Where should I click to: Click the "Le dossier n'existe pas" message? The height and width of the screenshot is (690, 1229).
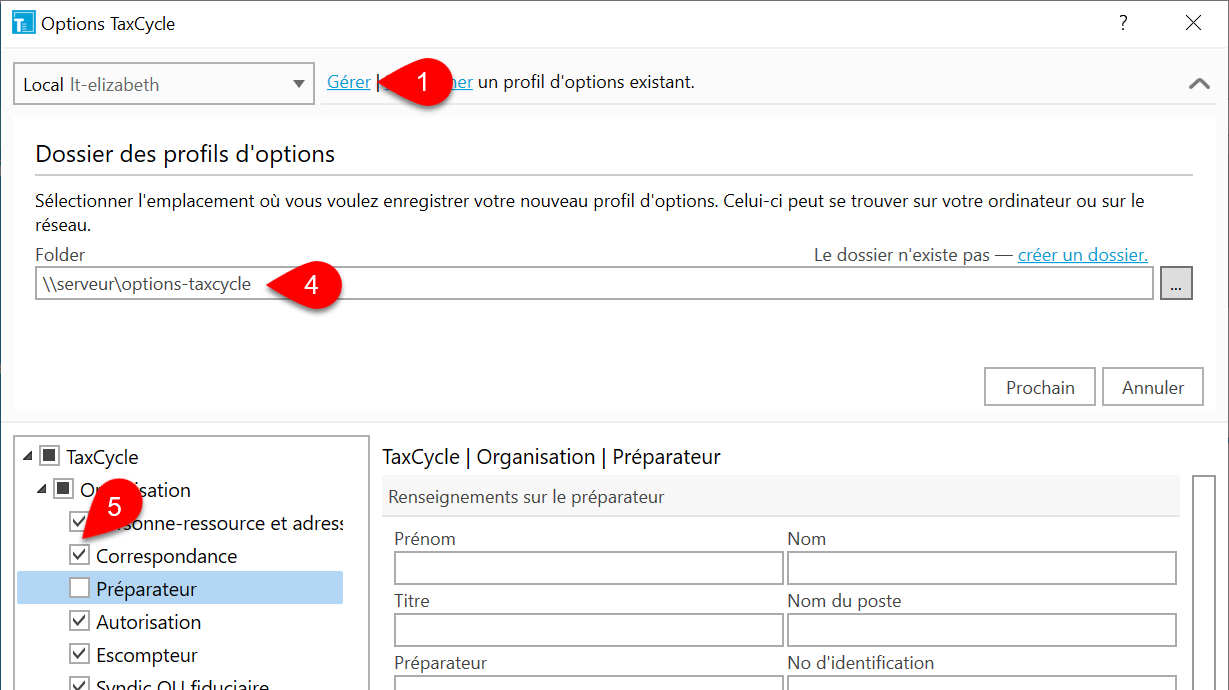click(901, 255)
